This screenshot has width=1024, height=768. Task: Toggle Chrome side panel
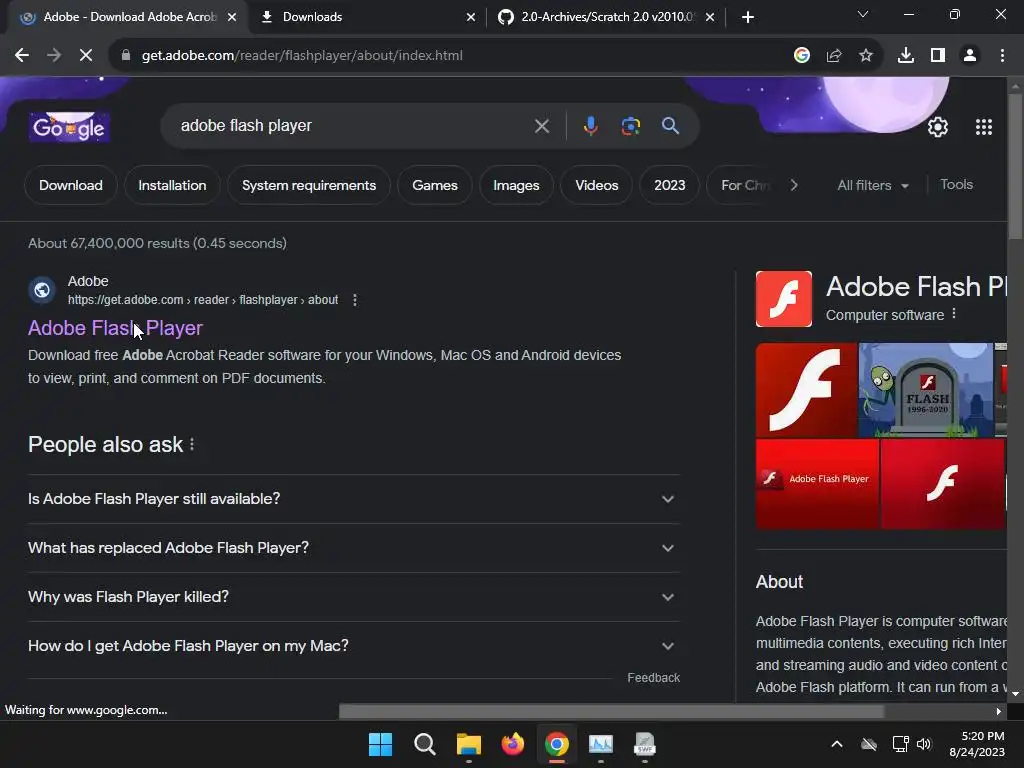(x=938, y=56)
